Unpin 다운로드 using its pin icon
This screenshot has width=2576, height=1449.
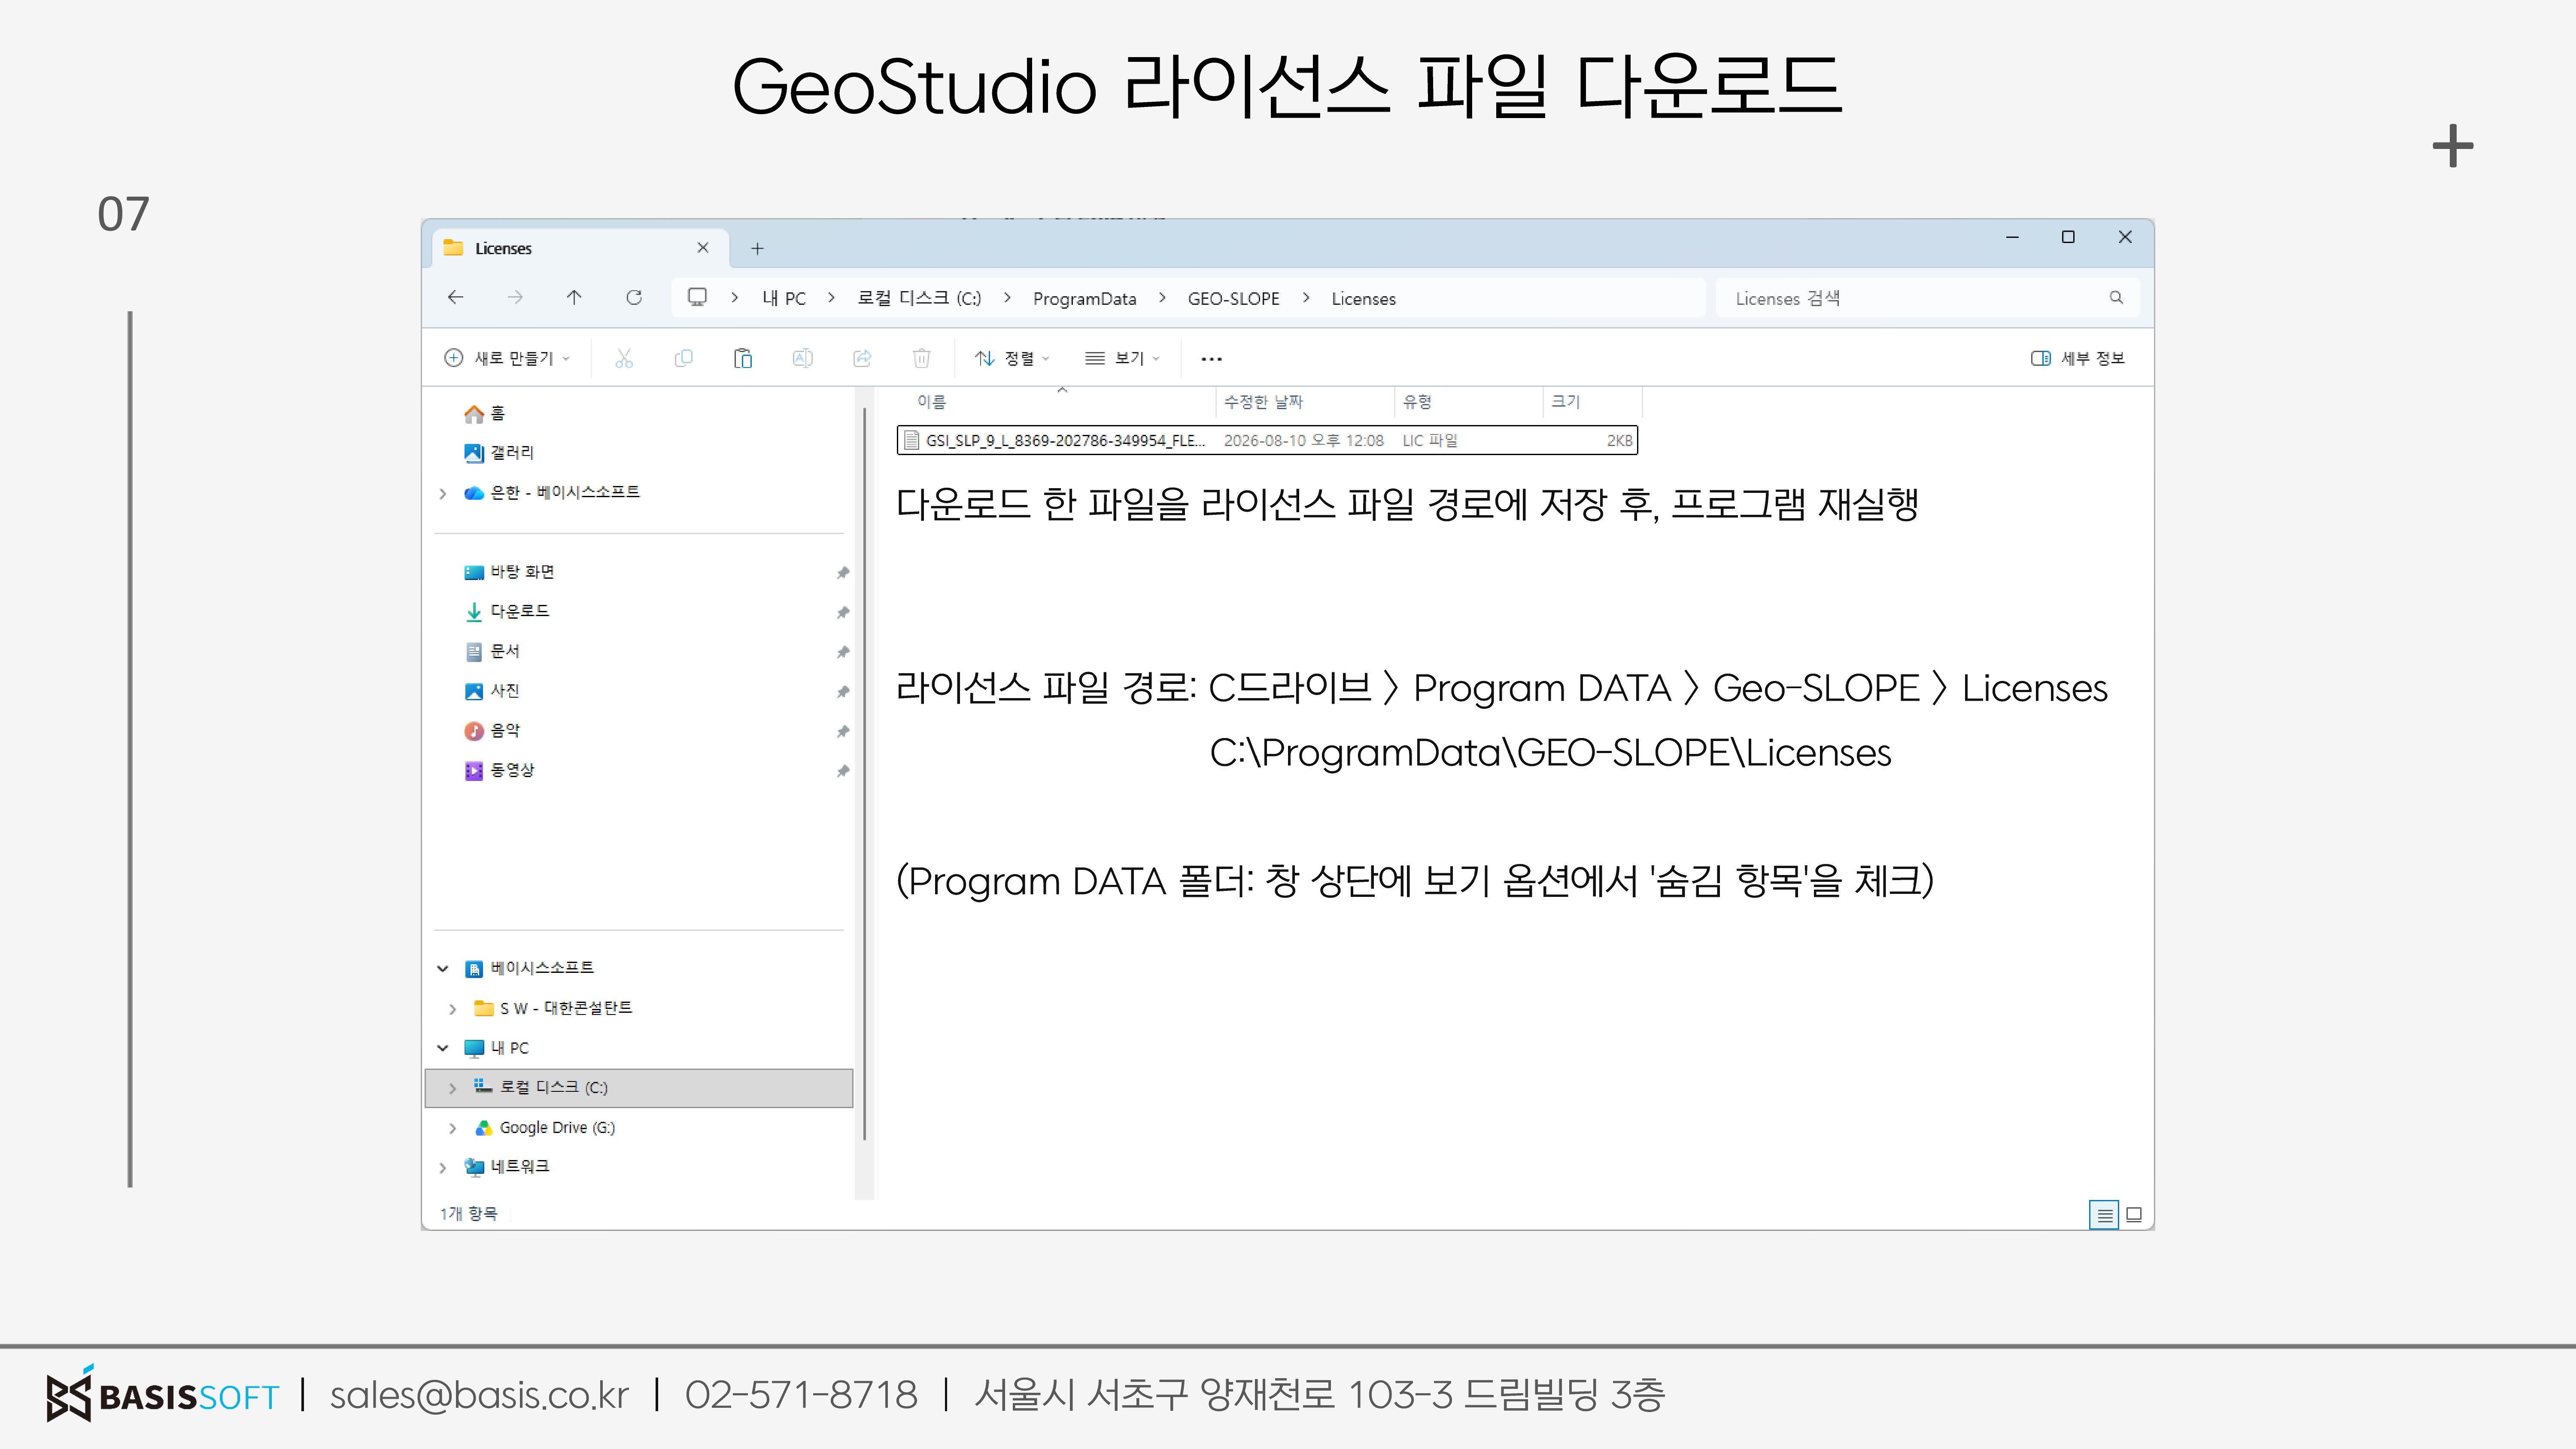(x=843, y=613)
